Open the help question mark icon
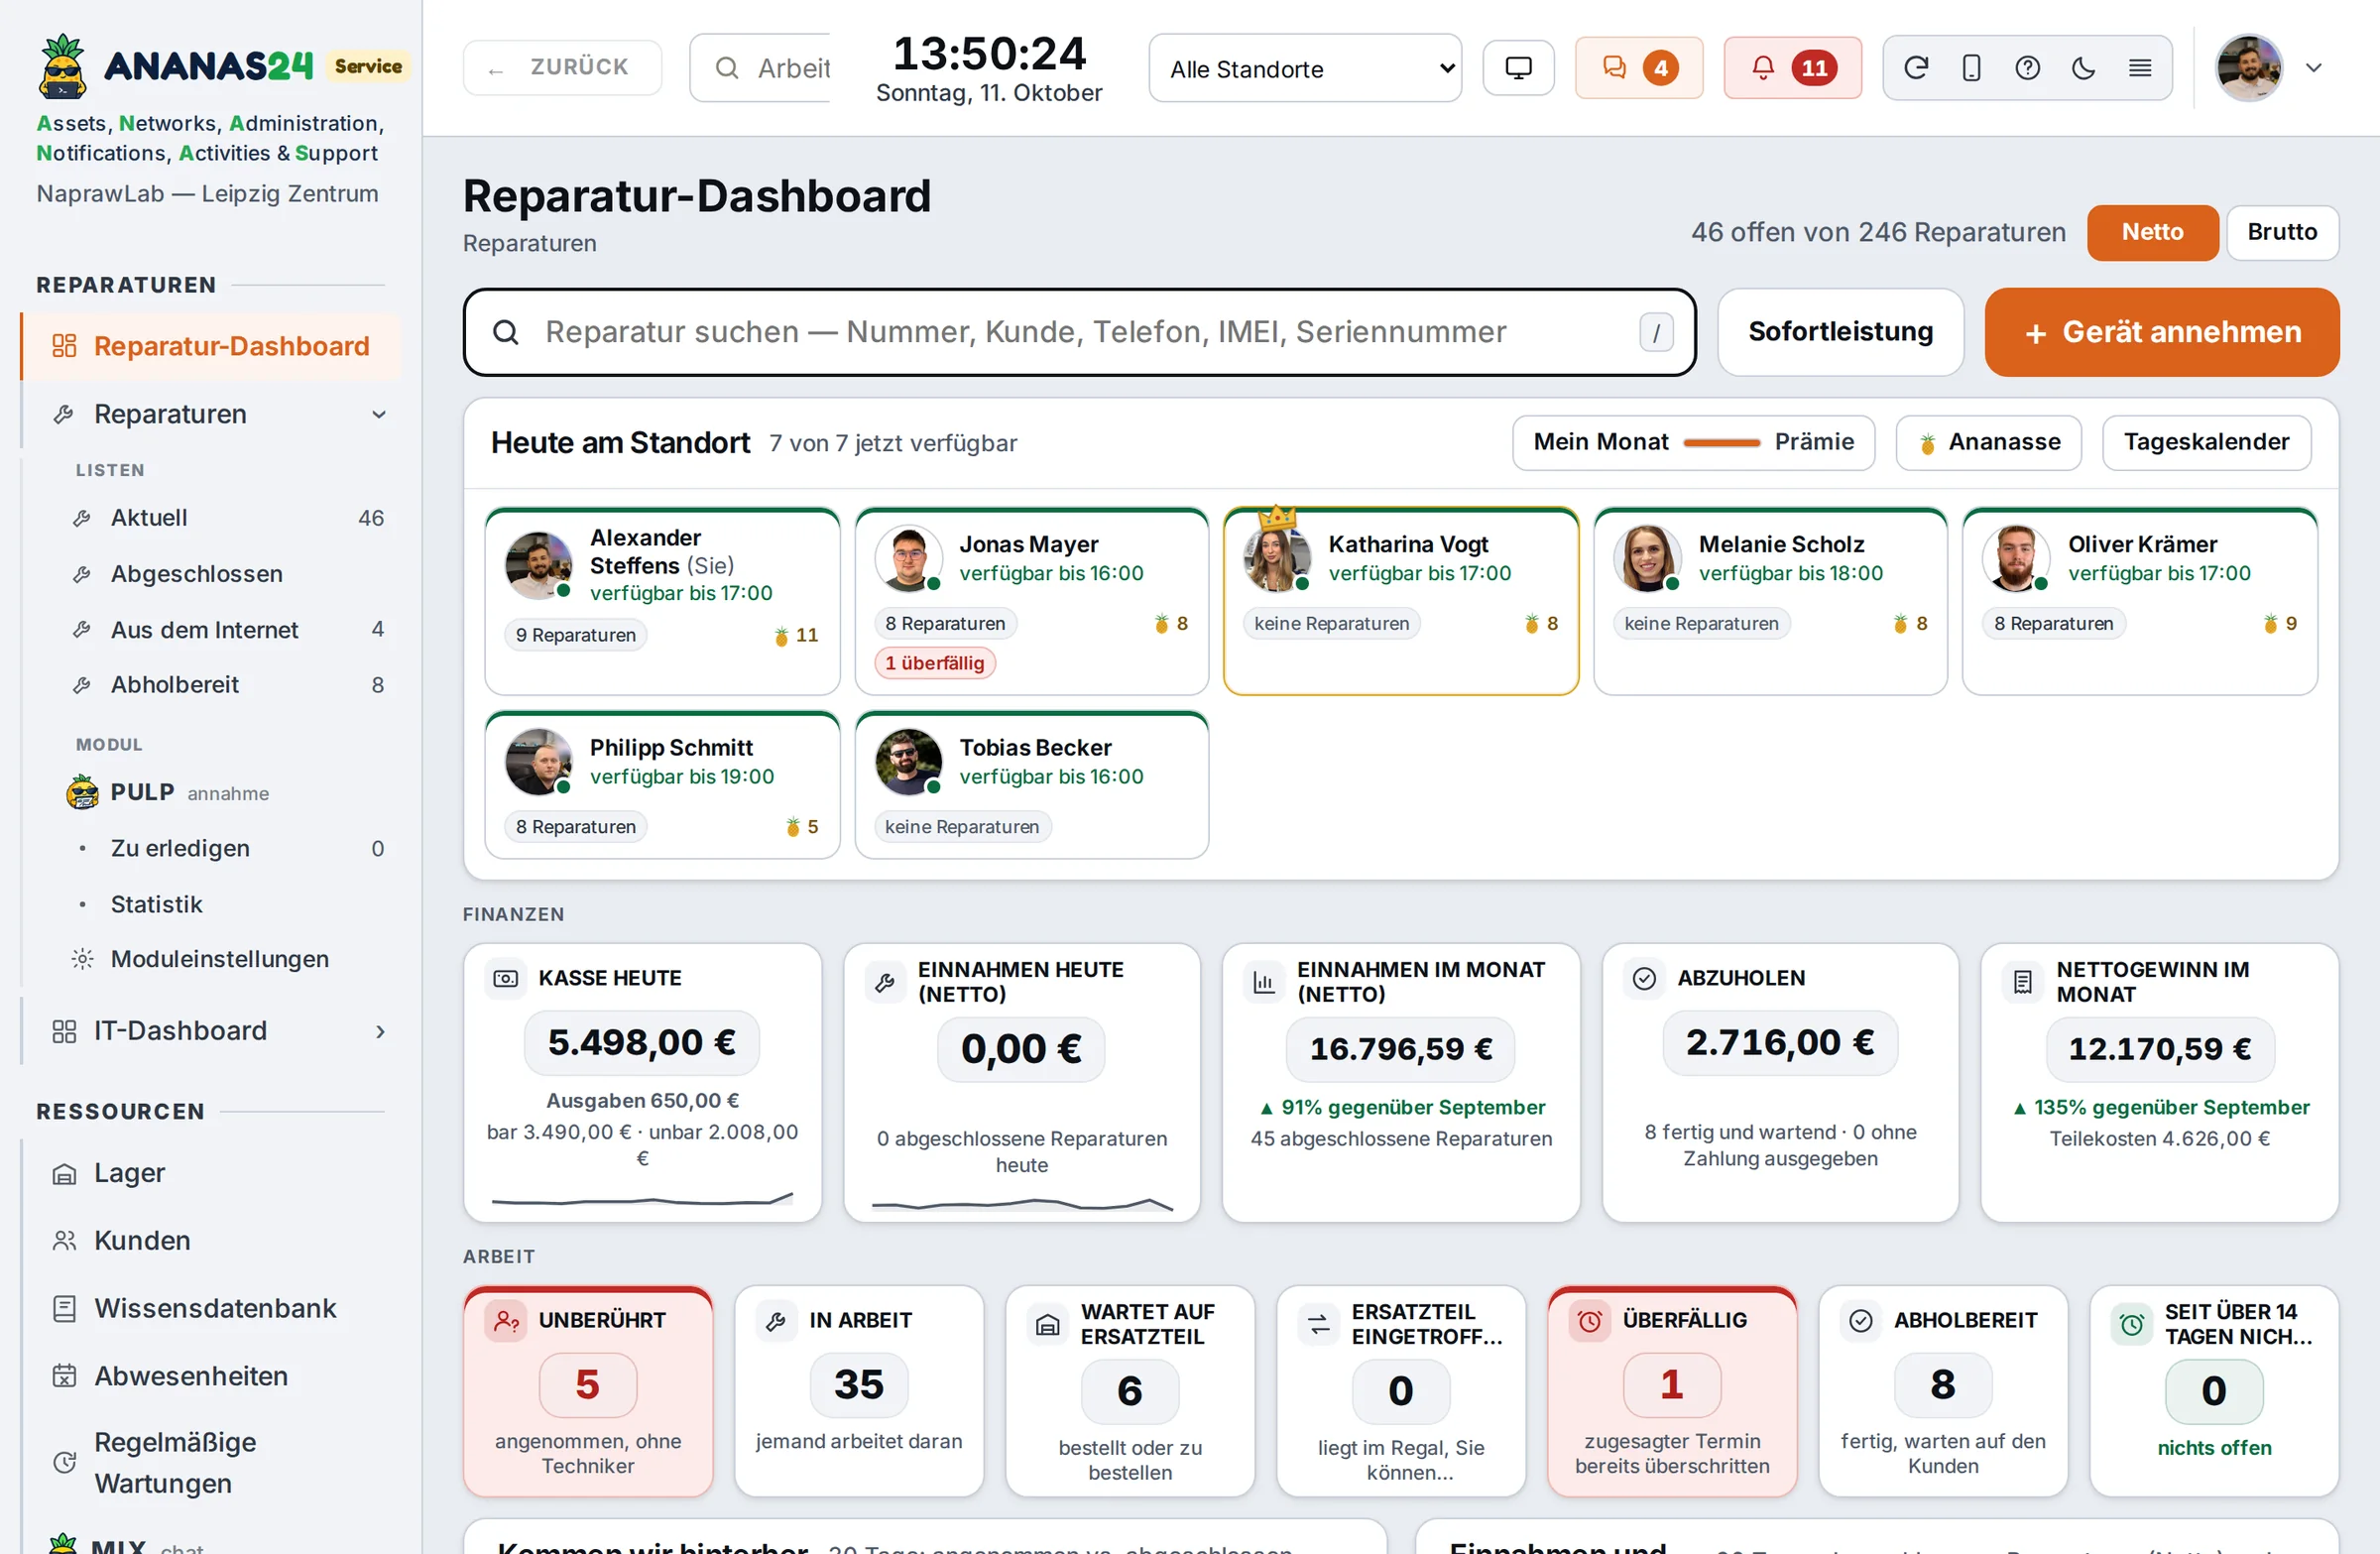The width and height of the screenshot is (2380, 1554). click(2027, 68)
